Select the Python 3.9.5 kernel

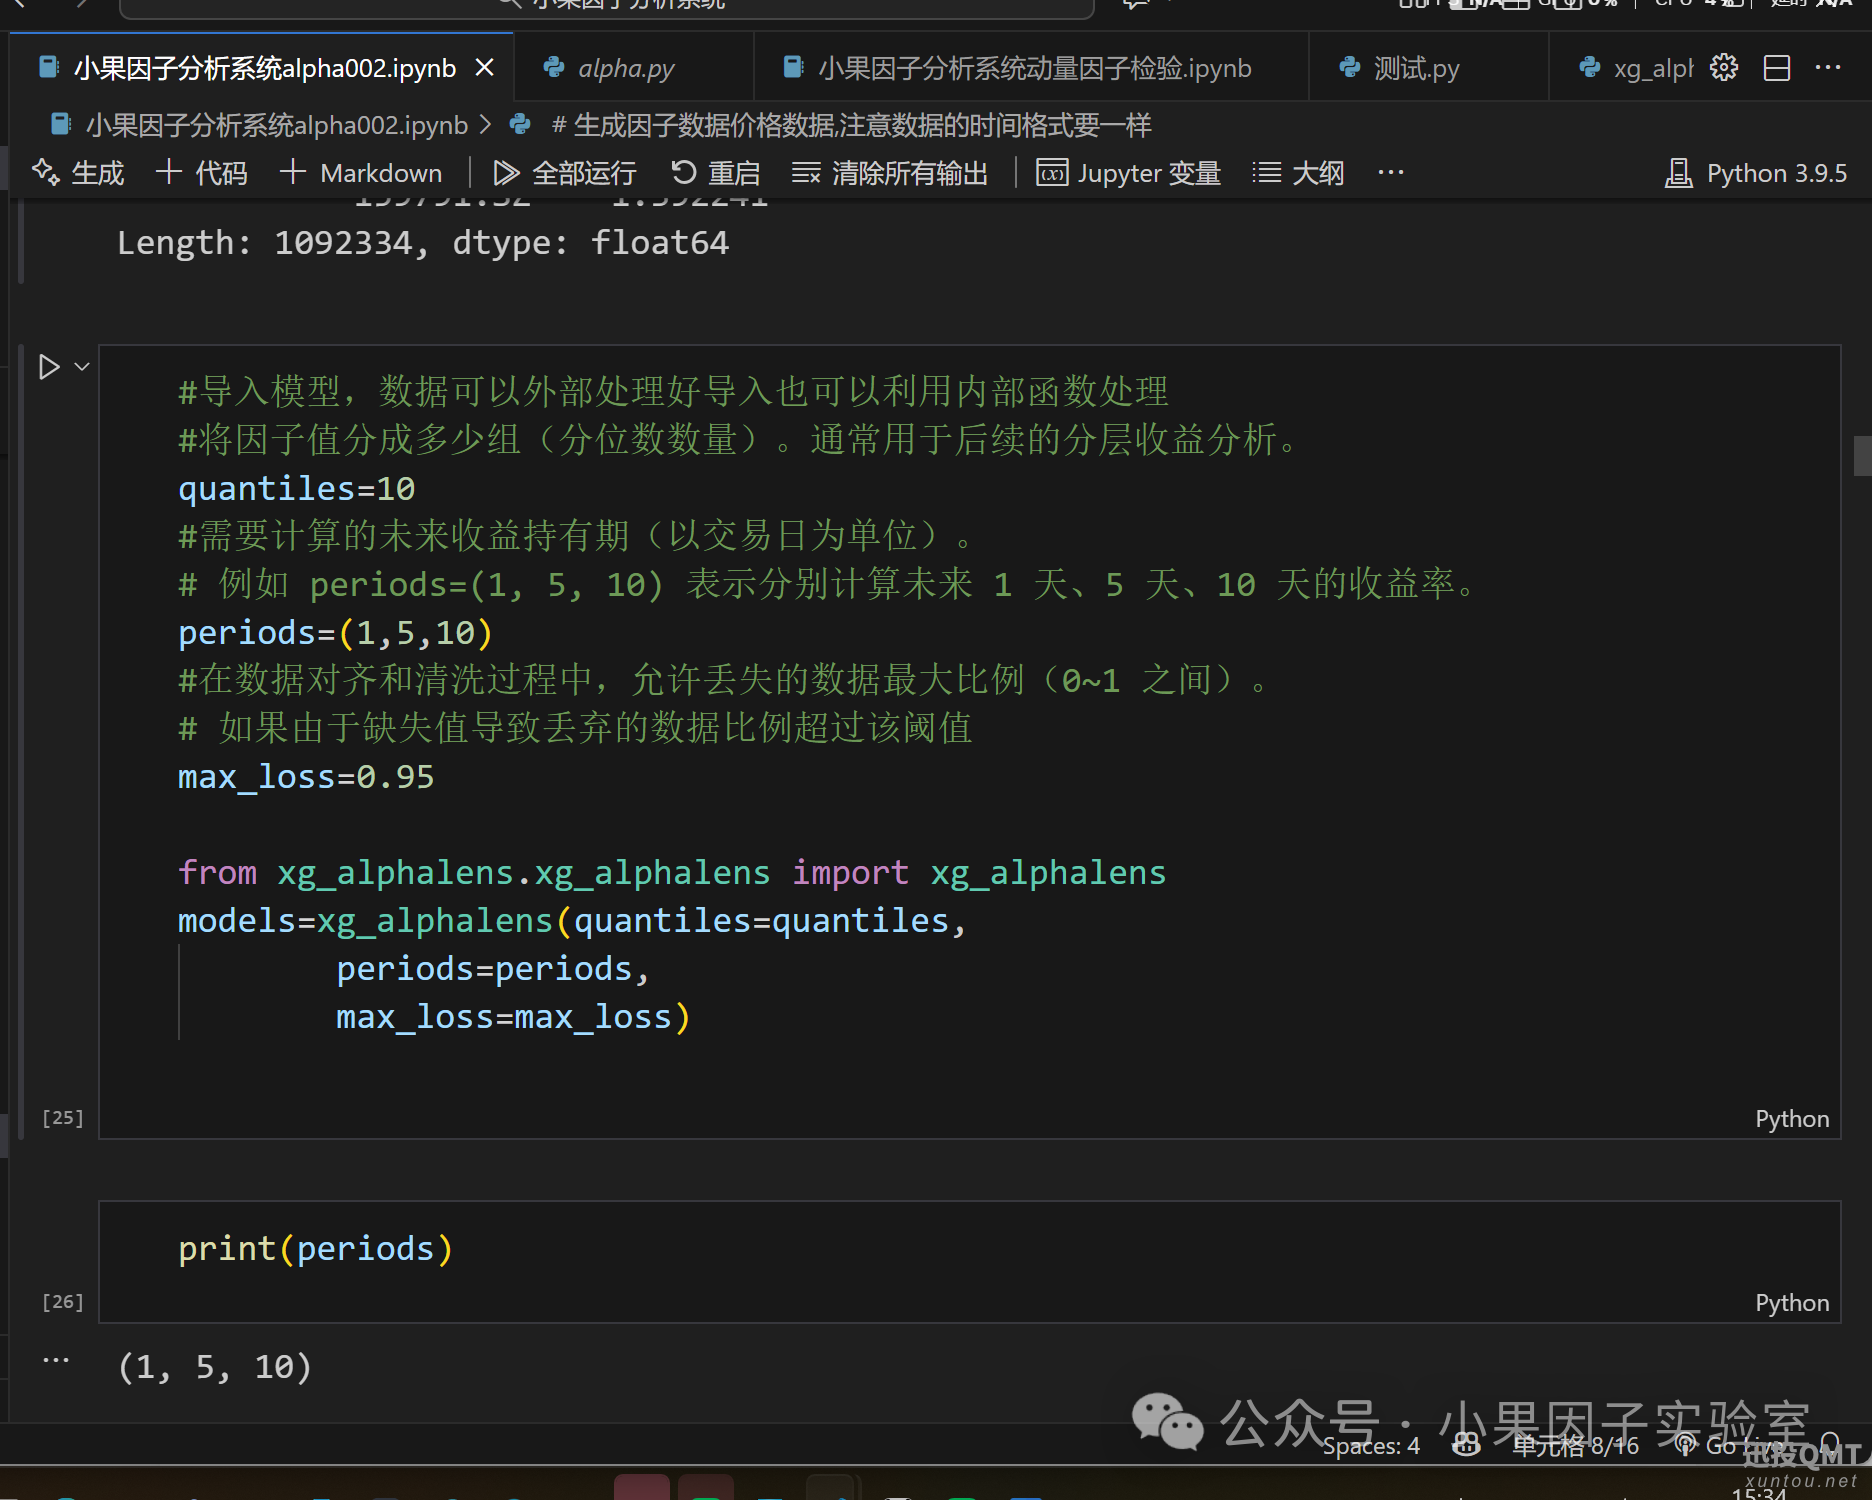[1756, 173]
